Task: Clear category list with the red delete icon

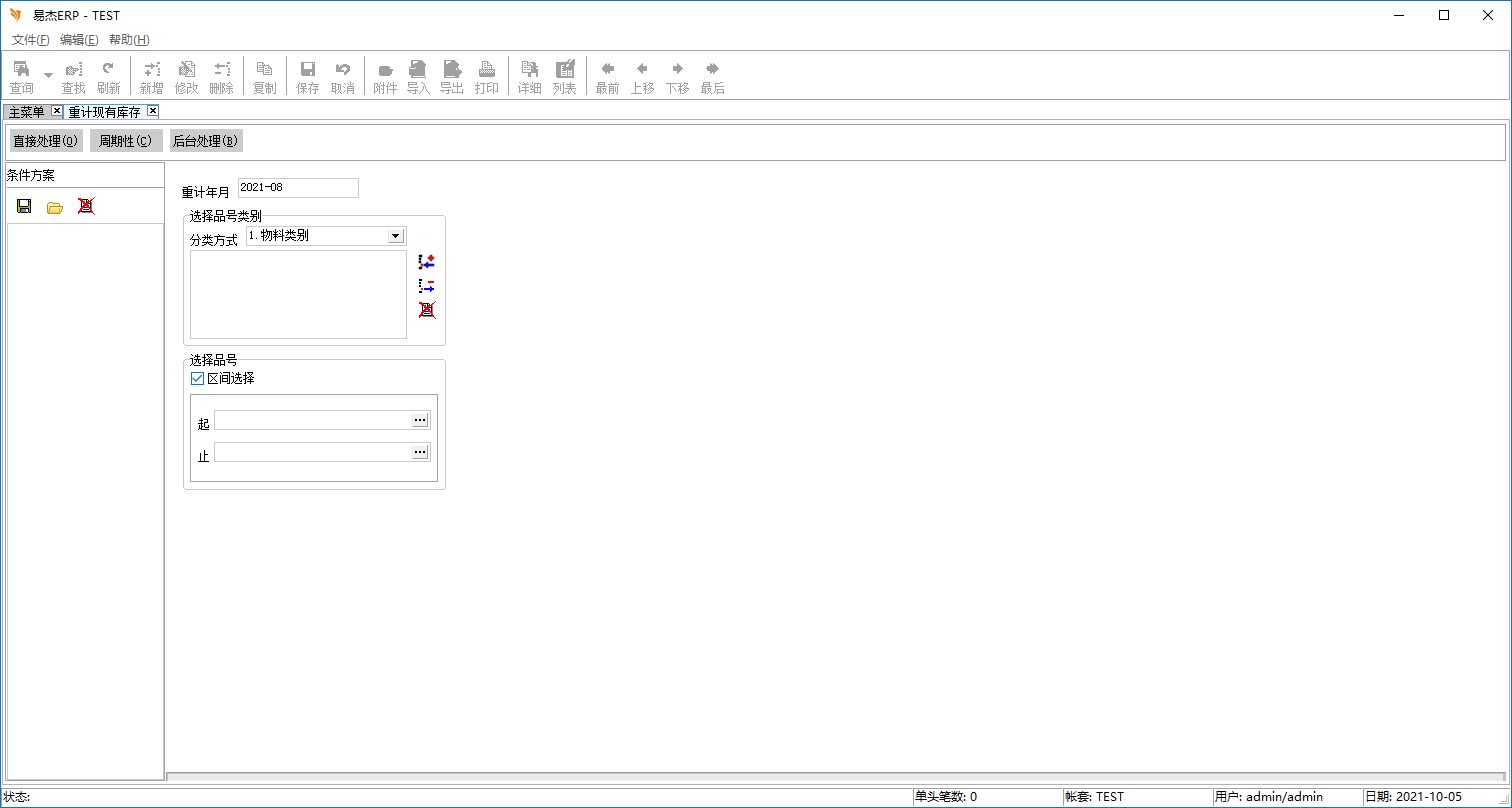Action: coord(427,310)
